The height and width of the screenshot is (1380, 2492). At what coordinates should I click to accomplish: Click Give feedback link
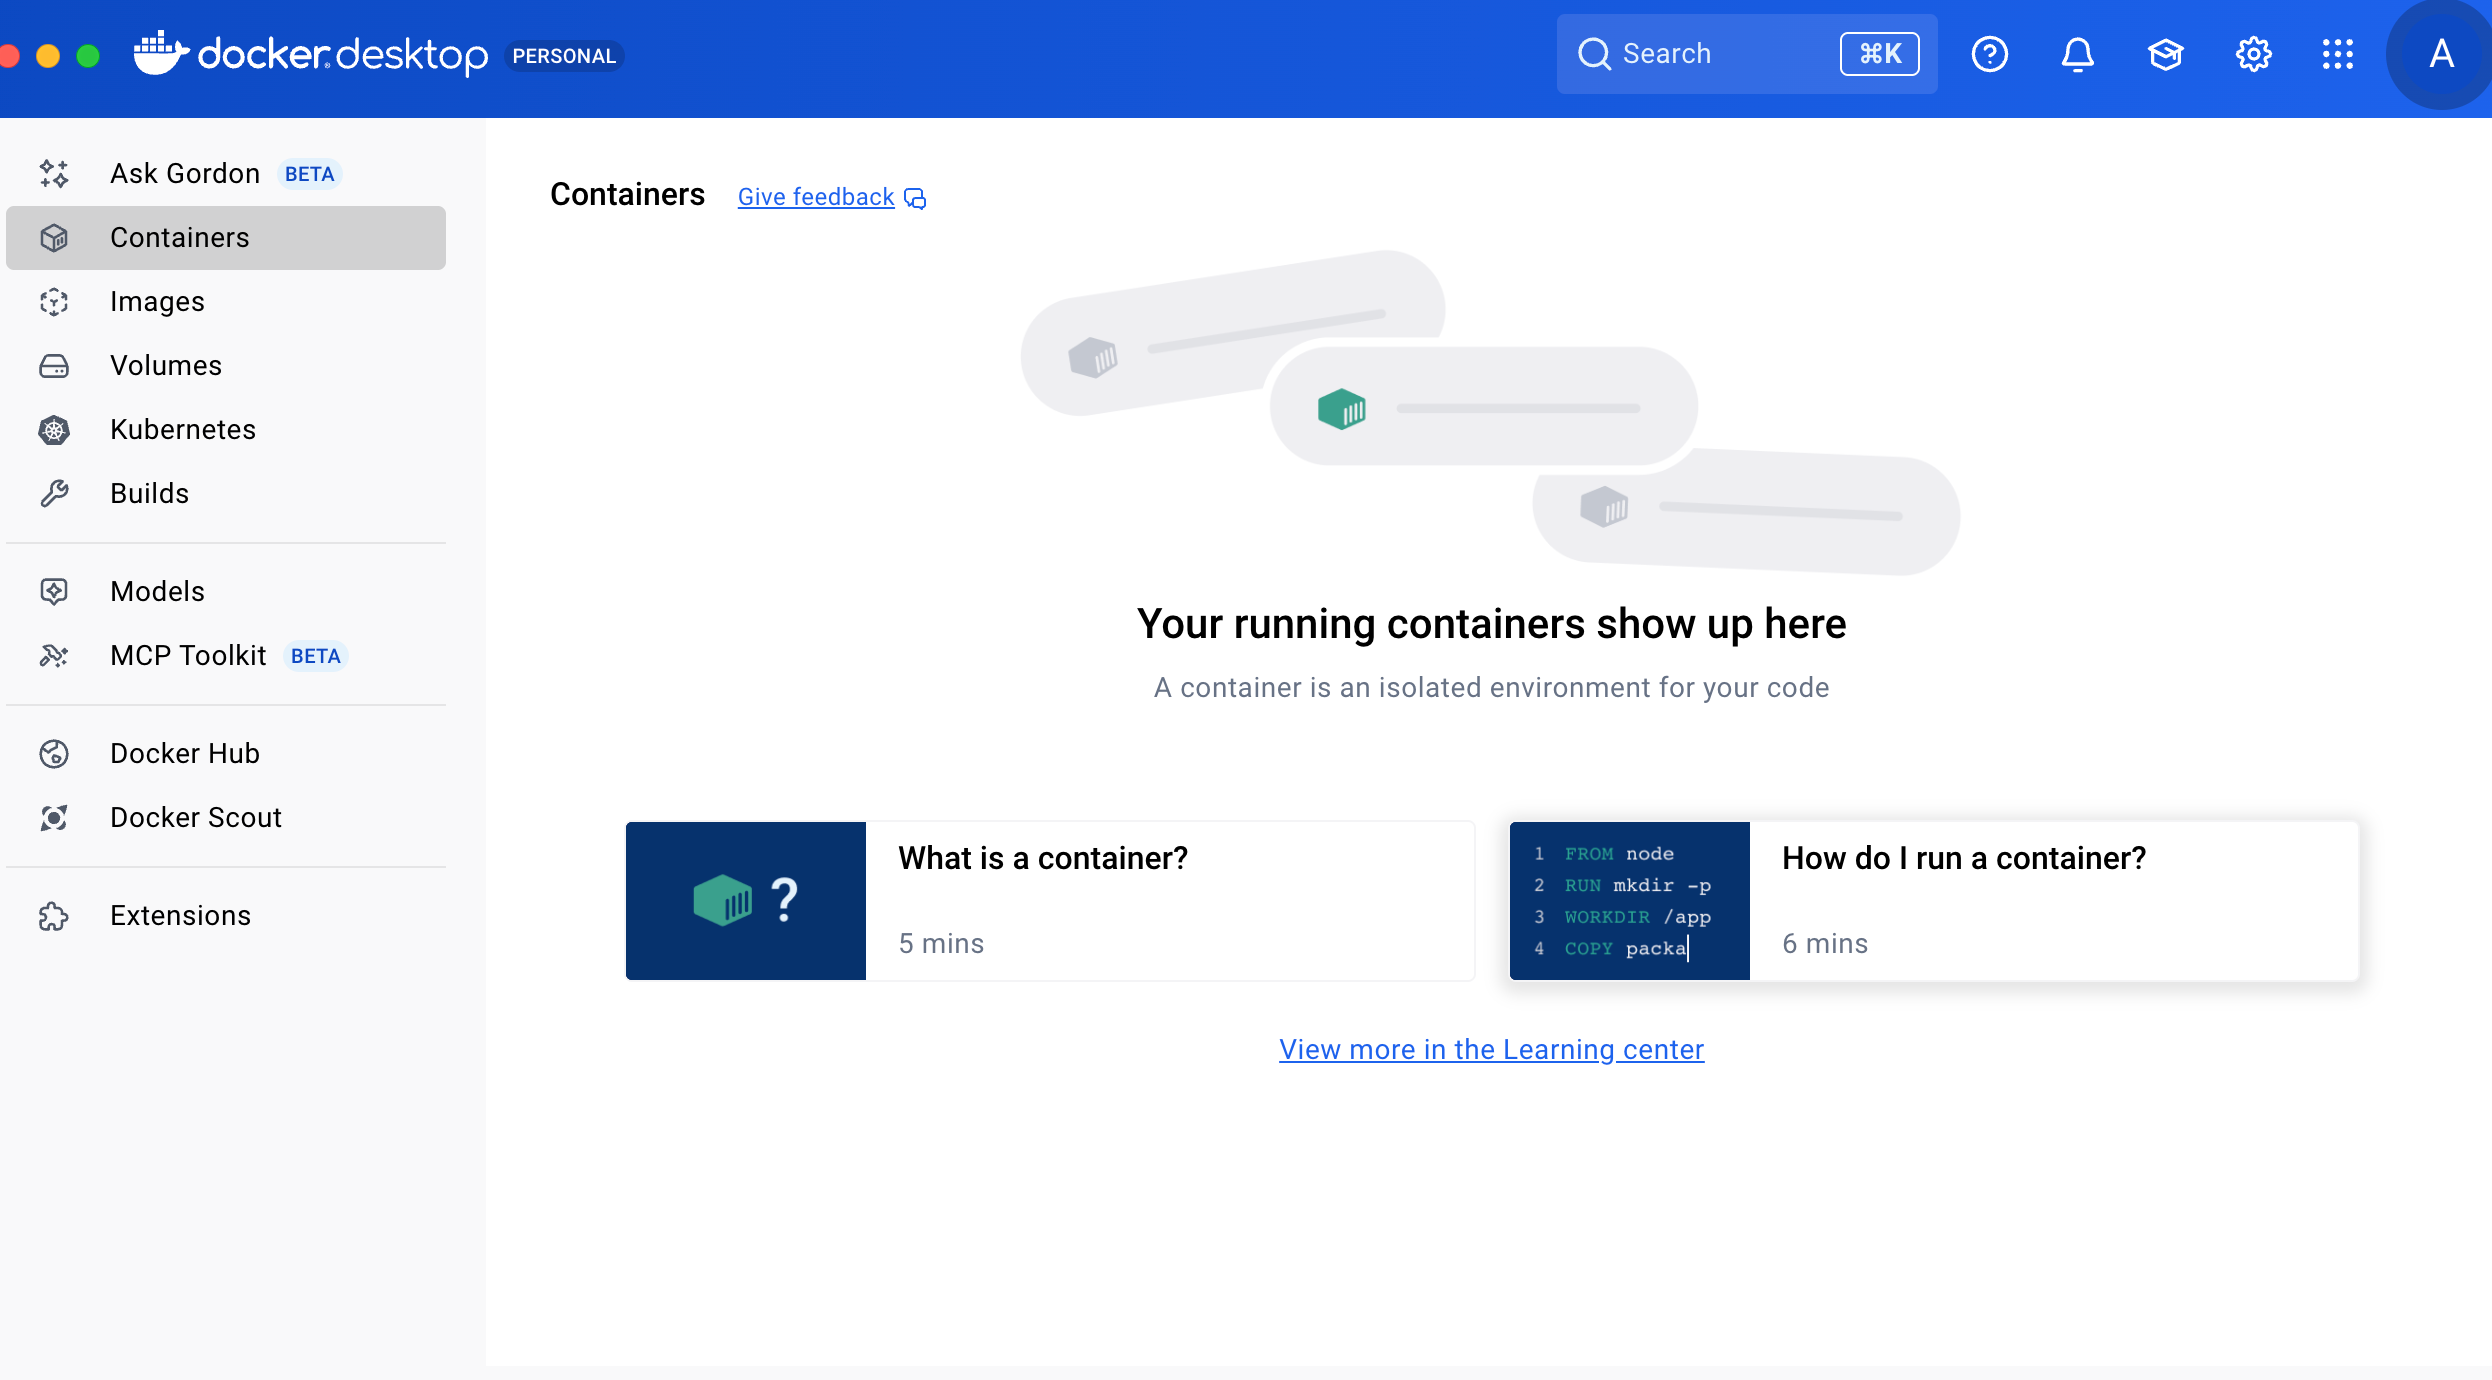coord(816,197)
